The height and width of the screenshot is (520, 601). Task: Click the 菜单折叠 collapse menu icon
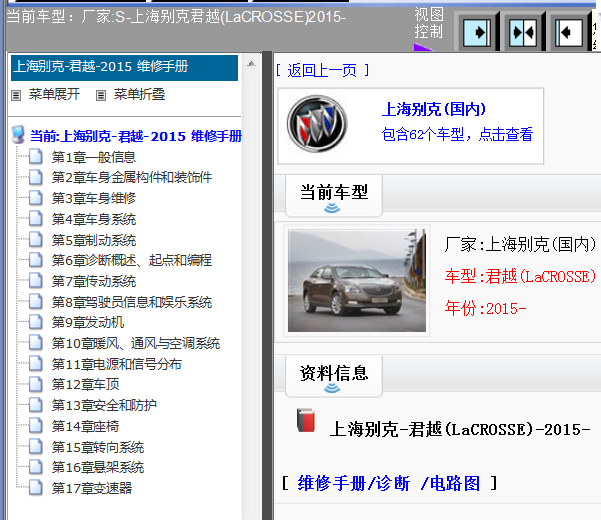click(x=101, y=95)
